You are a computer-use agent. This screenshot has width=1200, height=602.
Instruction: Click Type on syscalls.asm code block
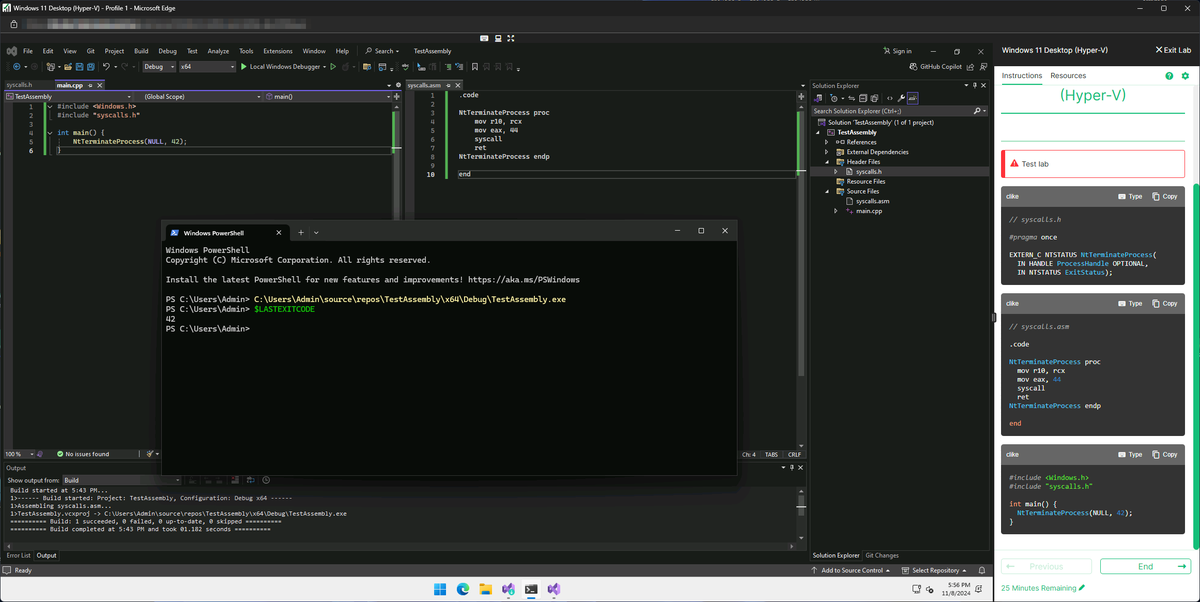click(1130, 303)
